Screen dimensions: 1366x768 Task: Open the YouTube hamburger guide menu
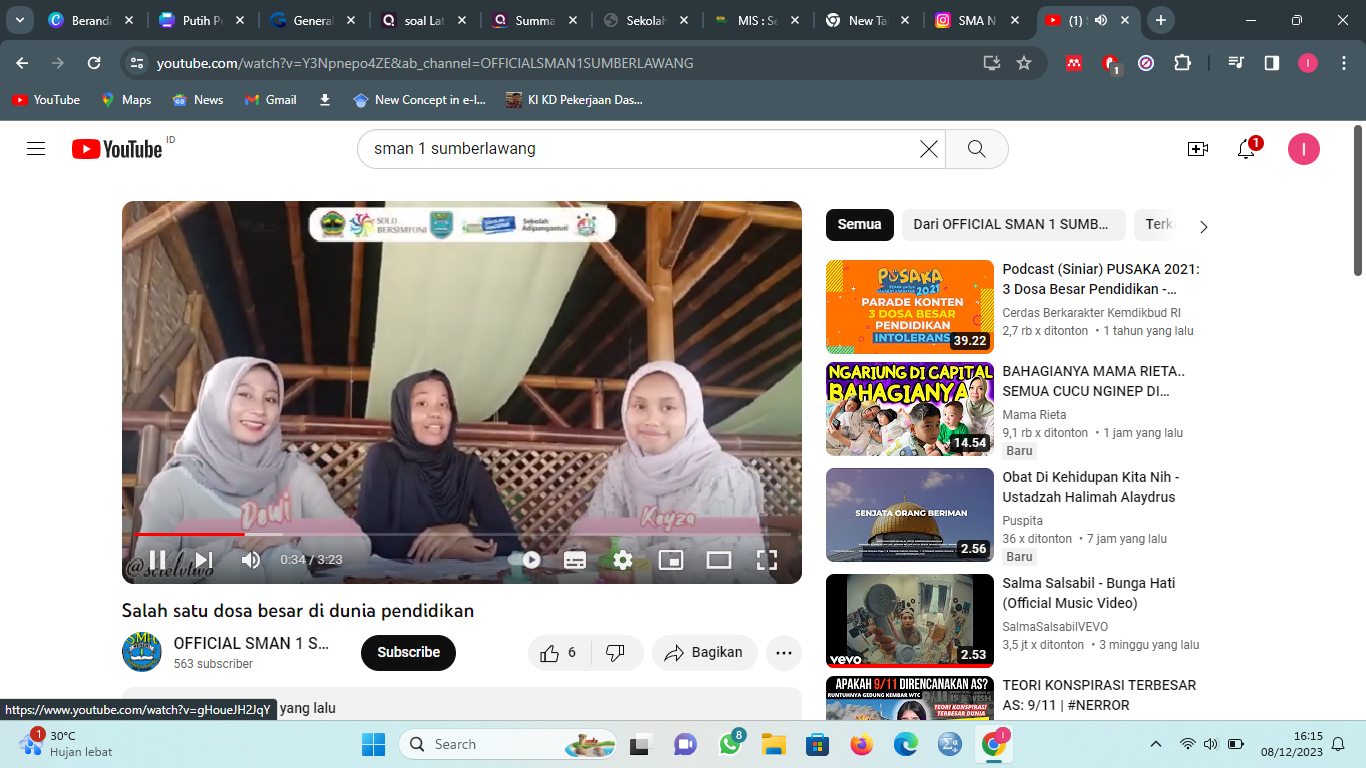tap(36, 149)
